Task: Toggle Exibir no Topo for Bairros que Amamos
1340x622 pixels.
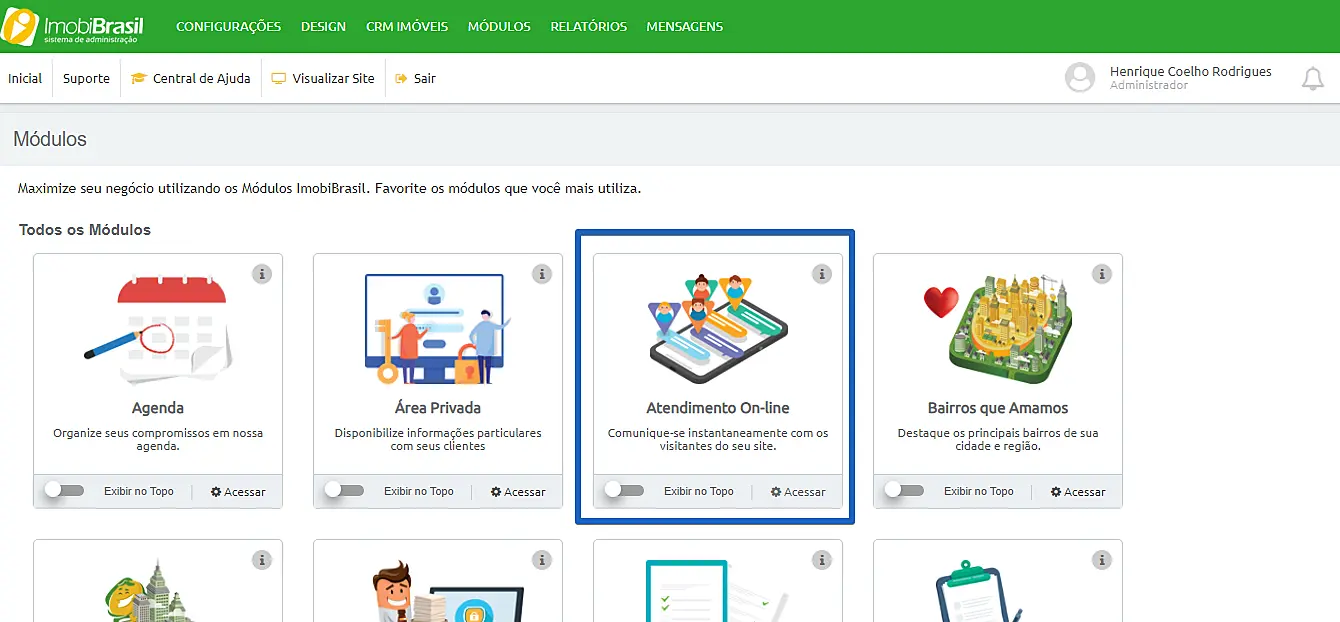Action: pyautogui.click(x=905, y=491)
